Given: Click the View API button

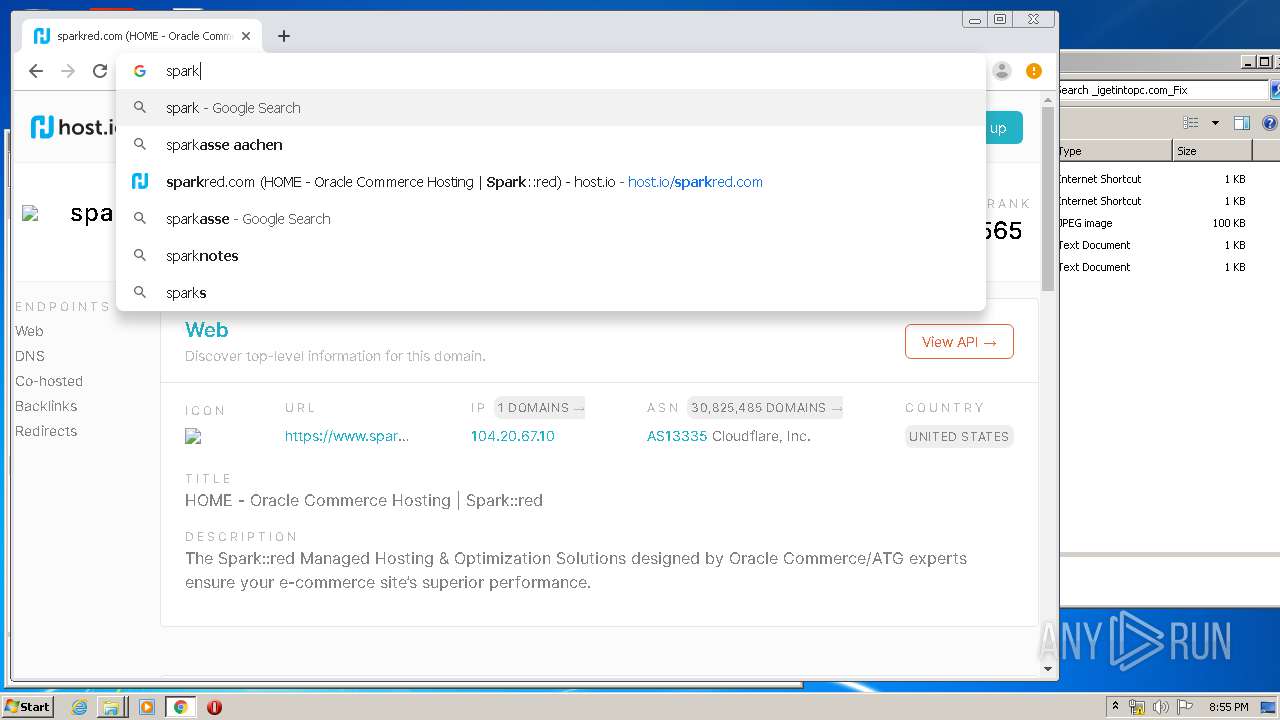Looking at the screenshot, I should [x=959, y=342].
